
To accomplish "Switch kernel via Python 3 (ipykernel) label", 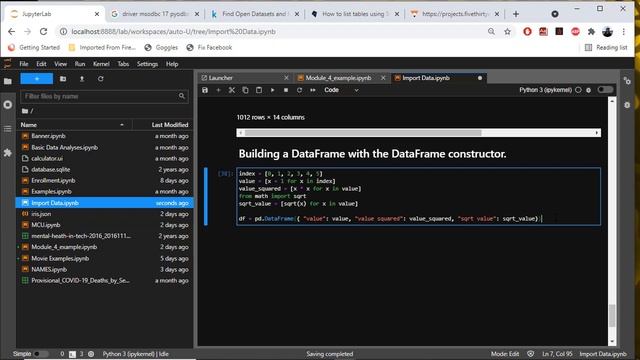I will tap(545, 90).
